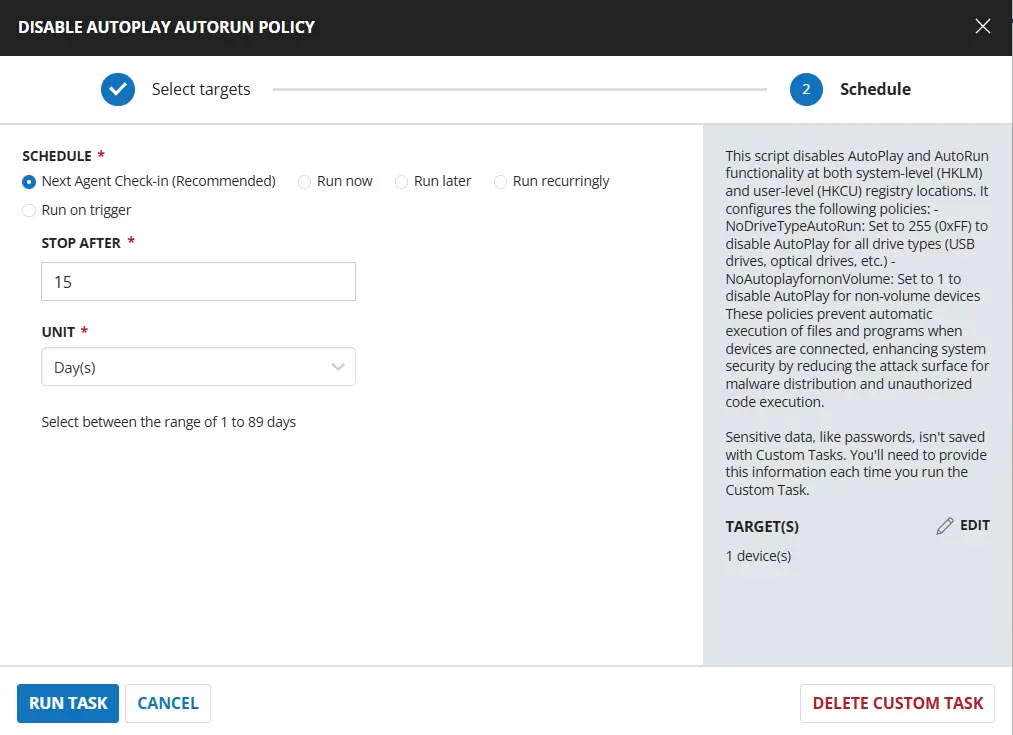Open the Unit Day(s) dropdown
The width and height of the screenshot is (1013, 735).
(198, 367)
